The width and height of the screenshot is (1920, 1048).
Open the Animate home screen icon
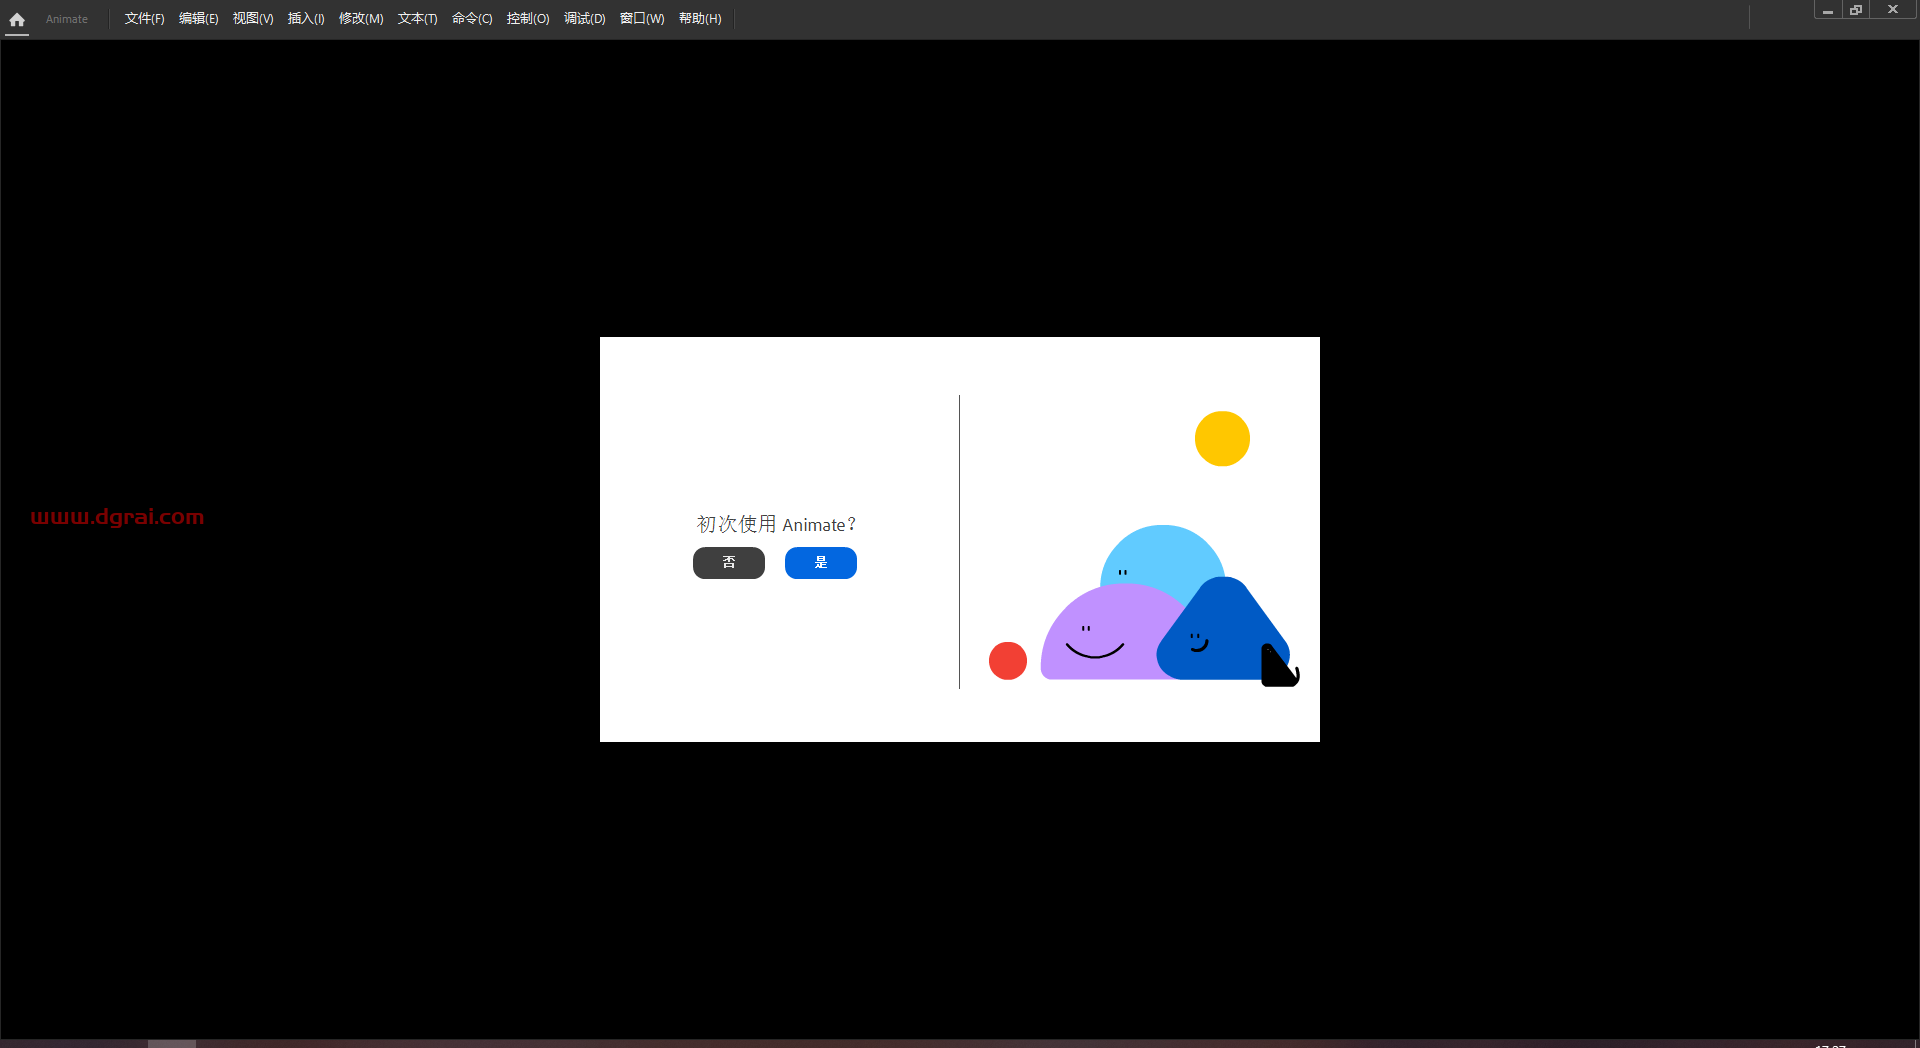[16, 19]
